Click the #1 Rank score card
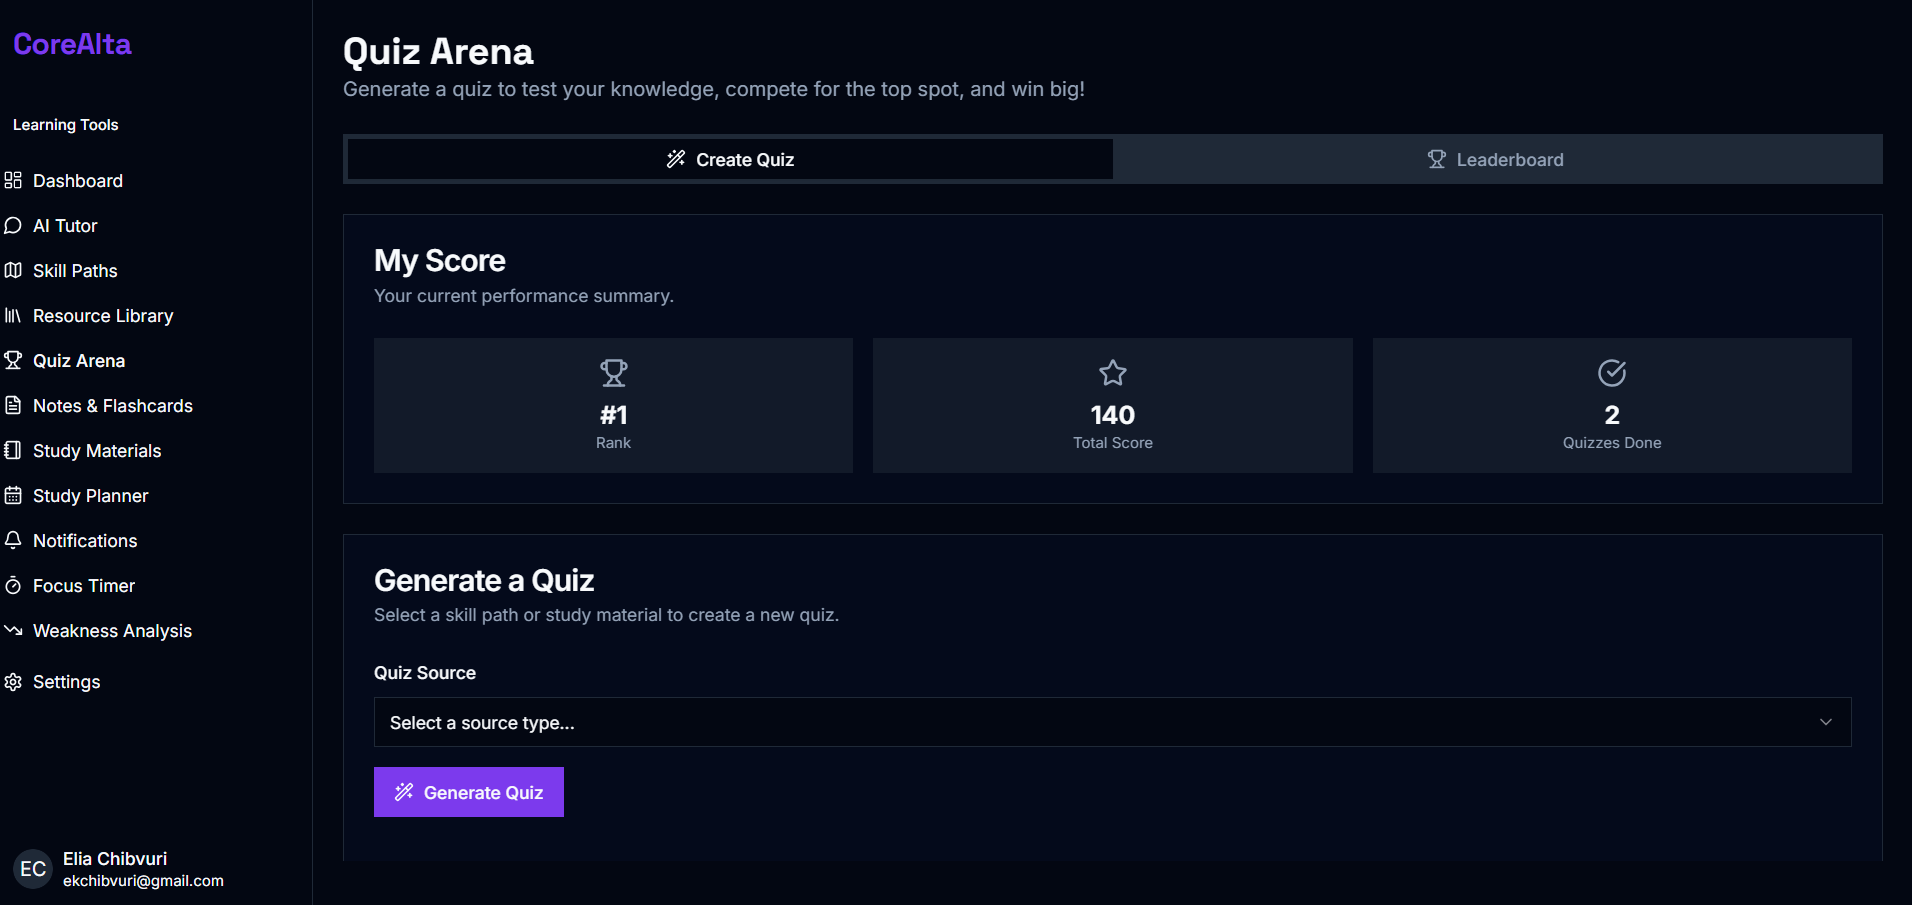This screenshot has height=905, width=1912. [x=613, y=405]
